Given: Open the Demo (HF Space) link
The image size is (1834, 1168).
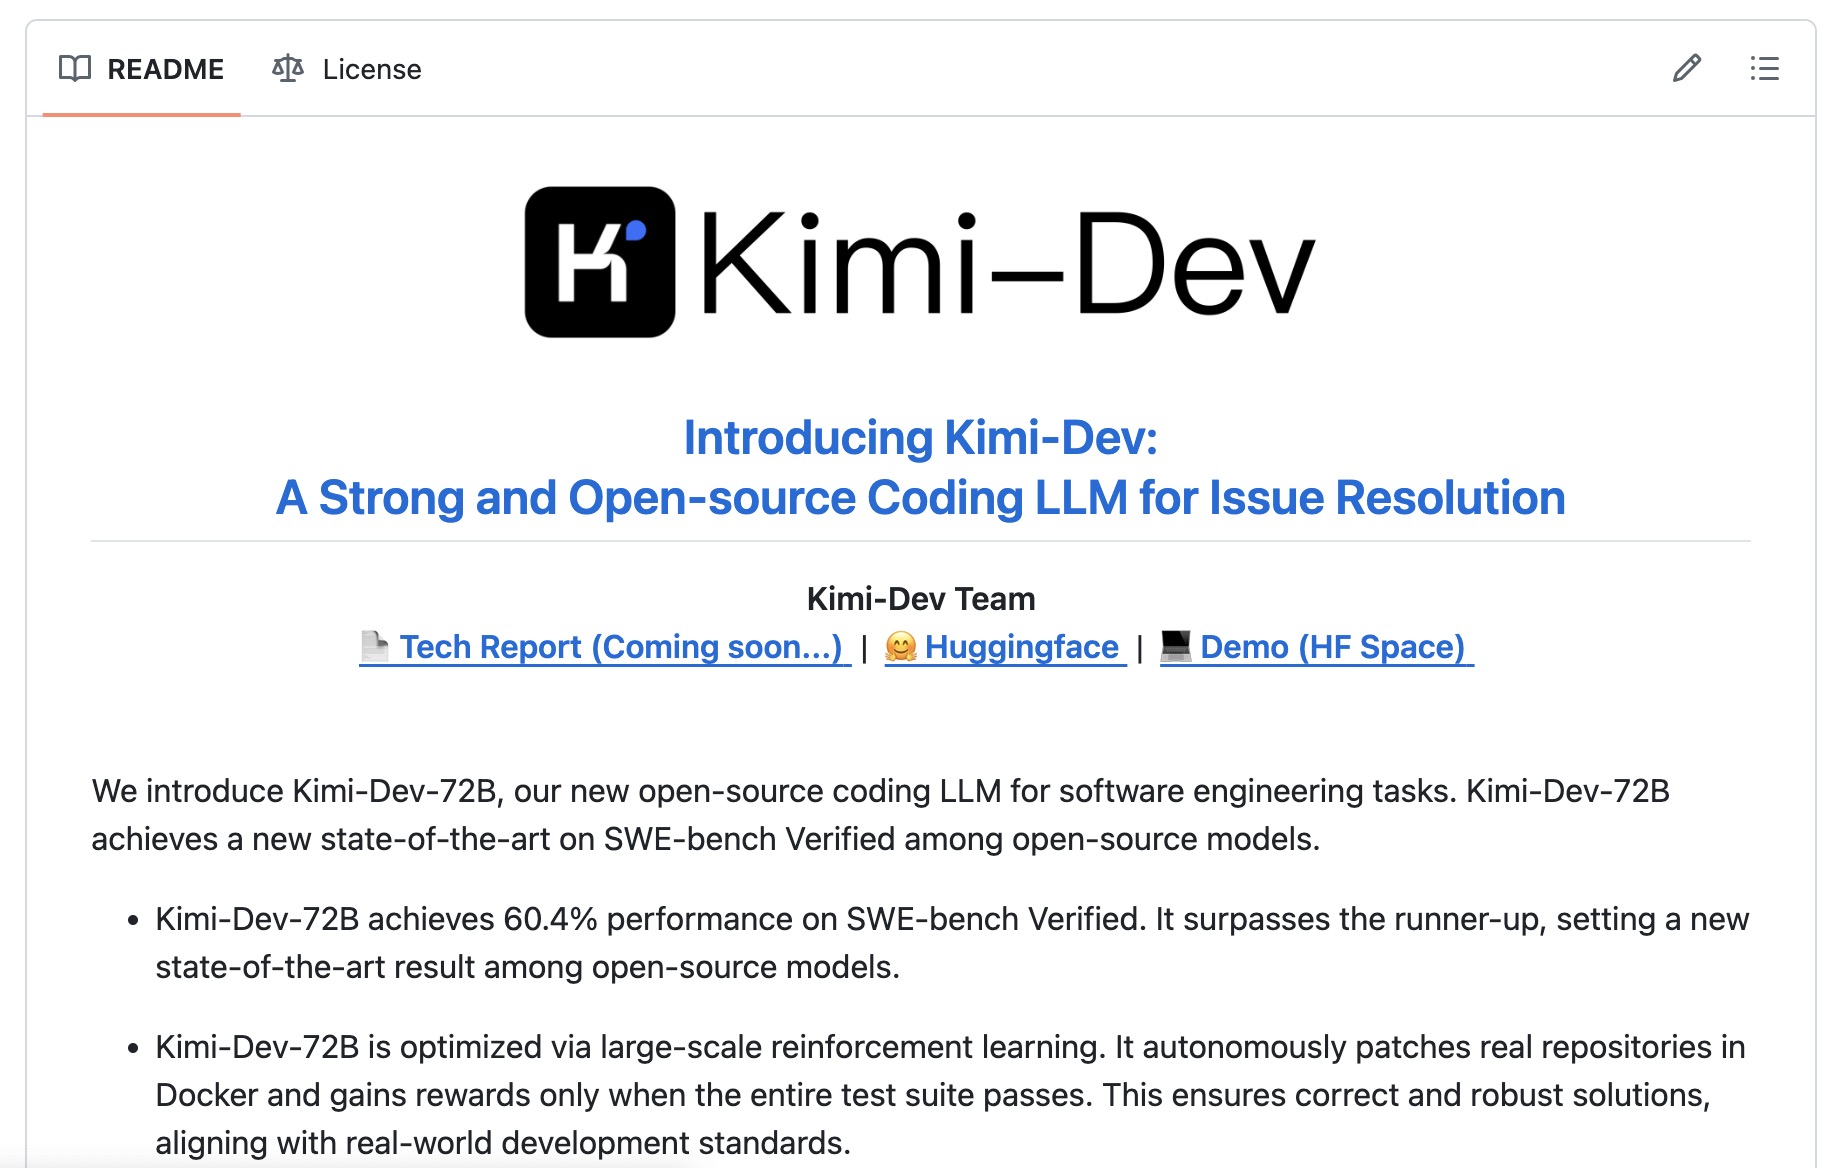Looking at the screenshot, I should coord(1316,647).
